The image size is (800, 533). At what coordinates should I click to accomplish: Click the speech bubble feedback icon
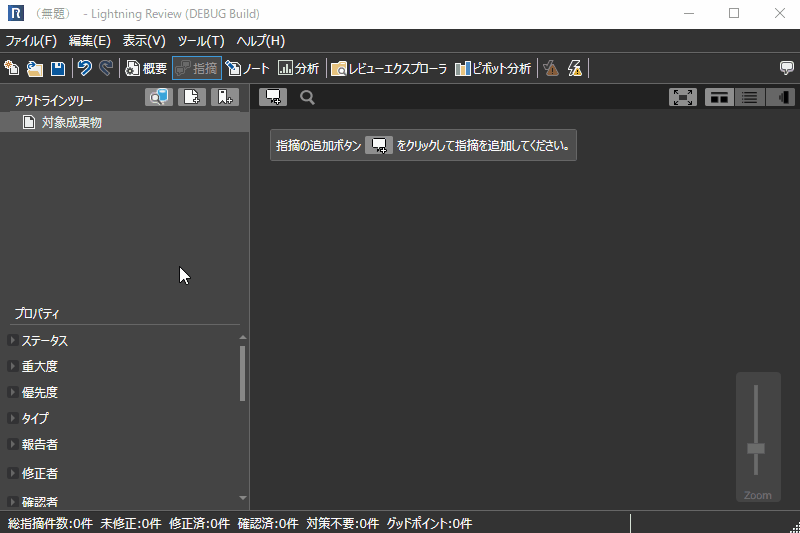coord(787,68)
